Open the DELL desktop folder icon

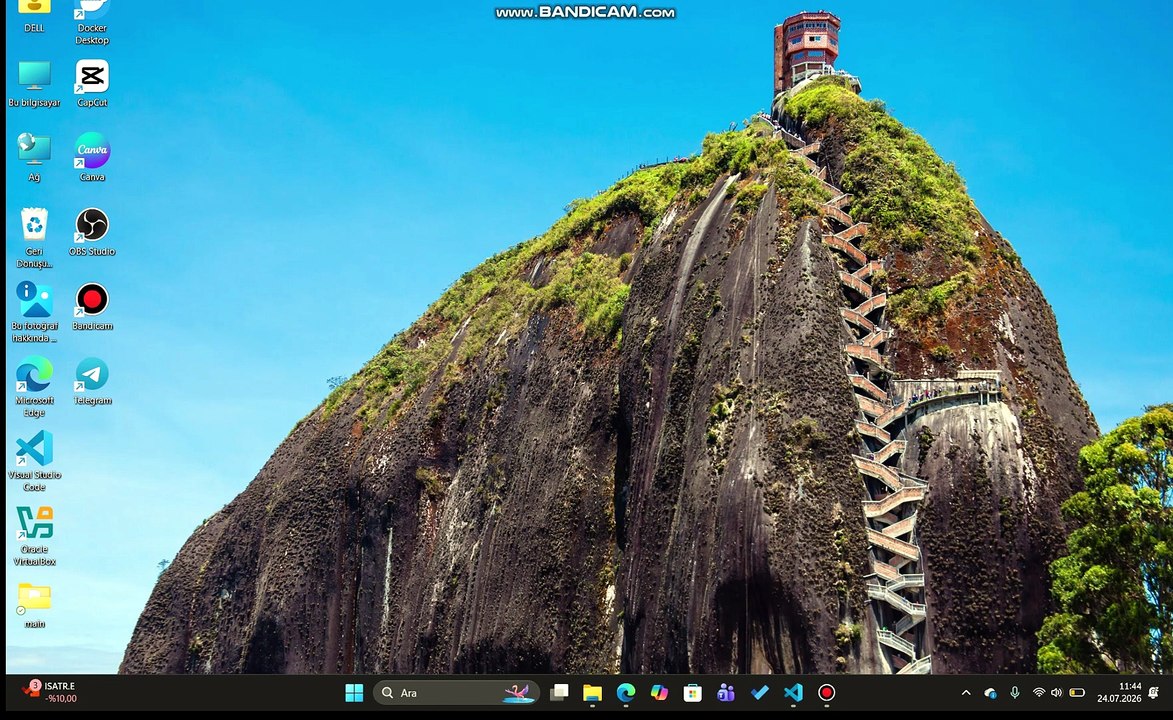[34, 15]
